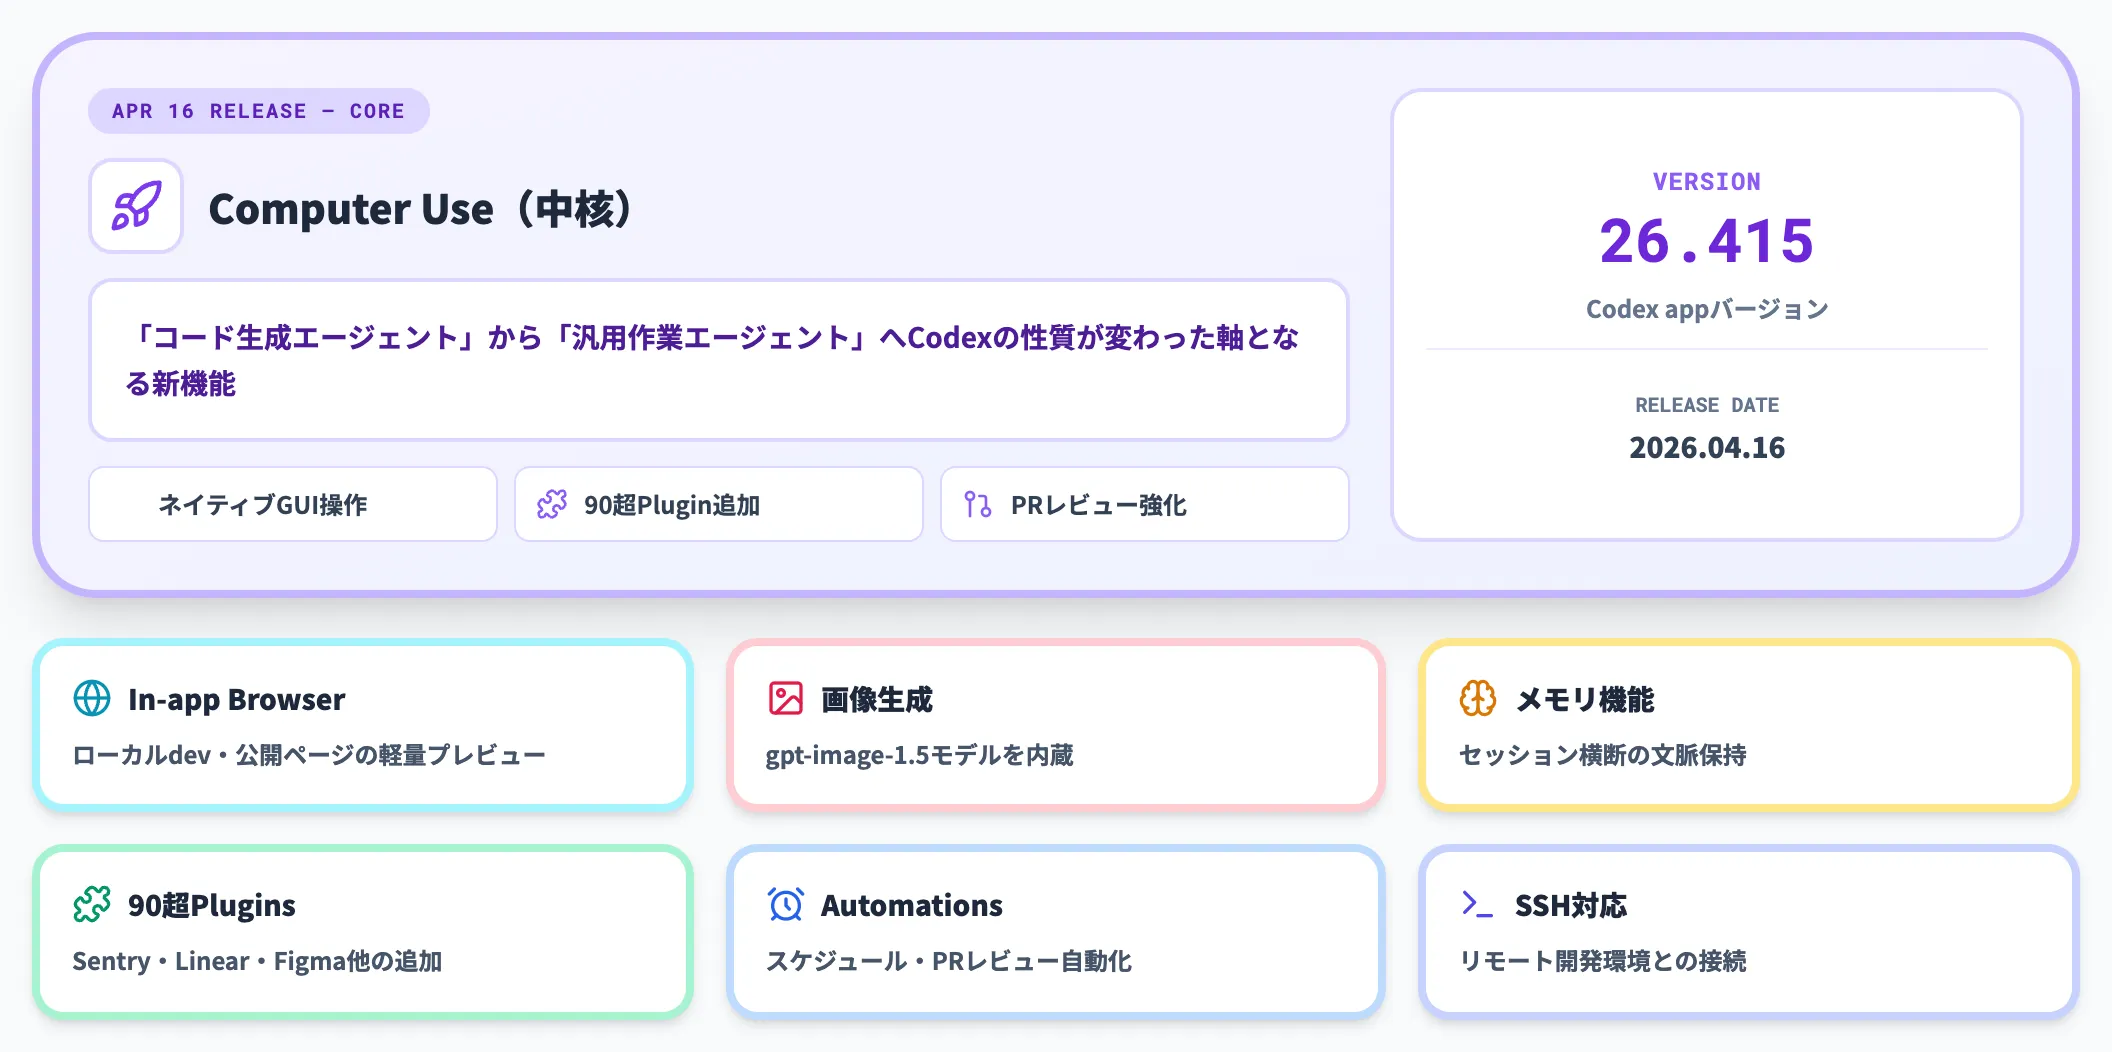This screenshot has height=1052, width=2112.
Task: Open the メモリ機能 card title
Action: (x=1584, y=699)
